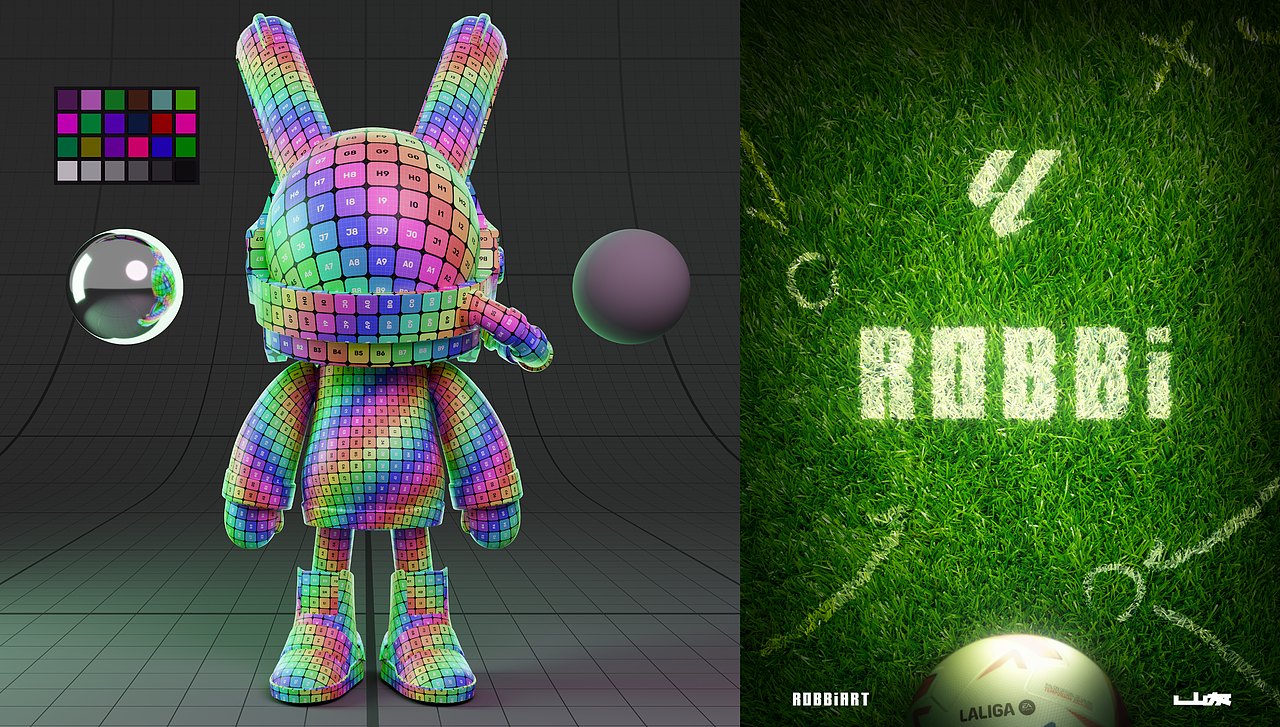Click the lightning bolt logo on the grass
The height and width of the screenshot is (727, 1280).
[x=1014, y=193]
